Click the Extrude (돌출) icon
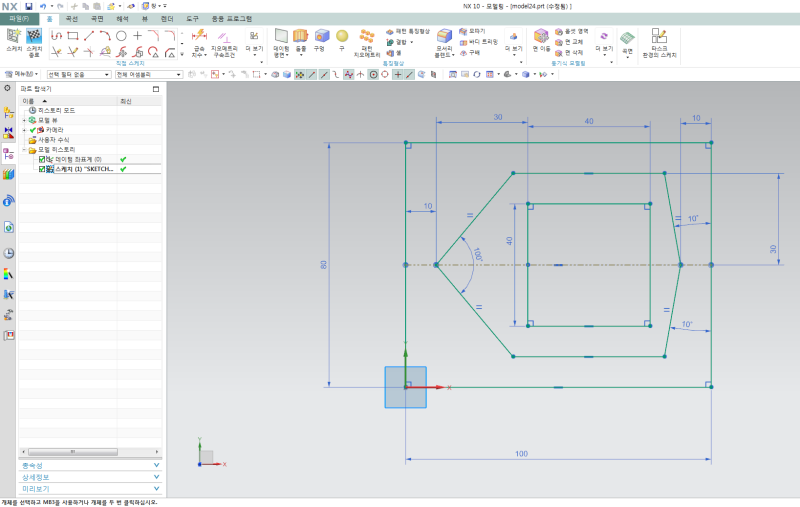The height and width of the screenshot is (507, 800). pyautogui.click(x=300, y=37)
